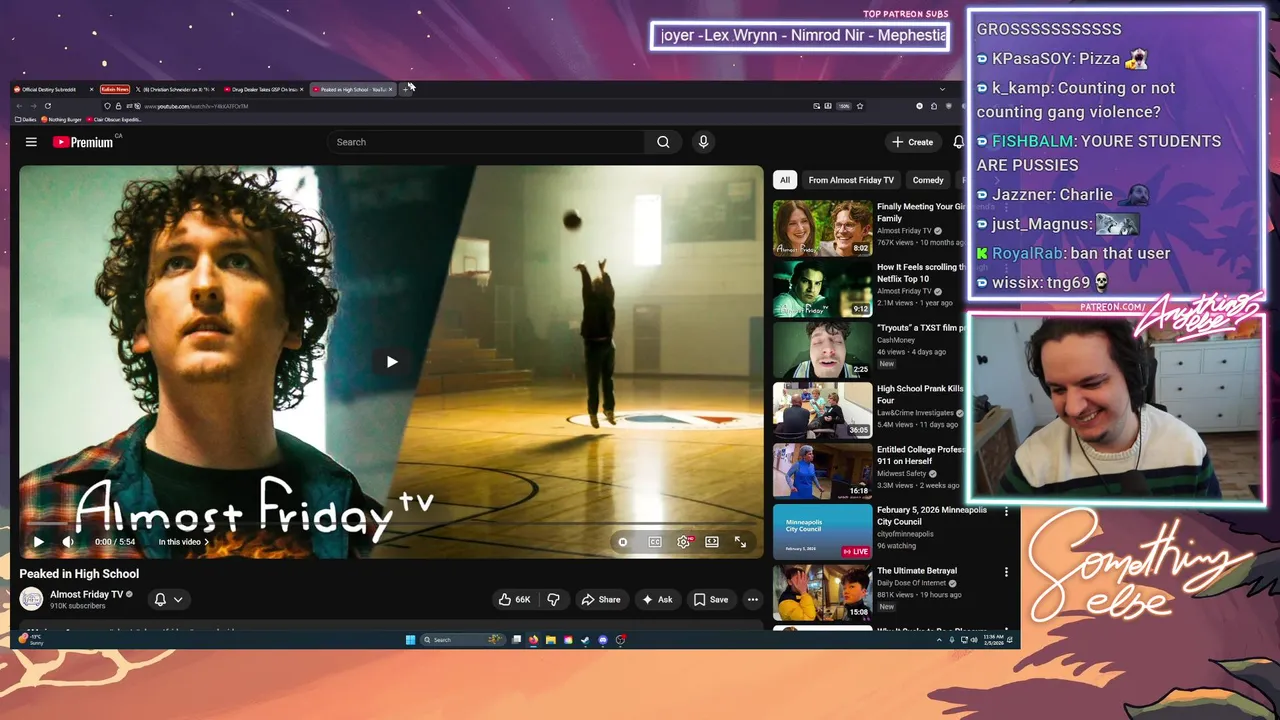Switch to 'Official Destiny Subreddit' browser tab
Screen dimensions: 1280x720
(x=54, y=89)
